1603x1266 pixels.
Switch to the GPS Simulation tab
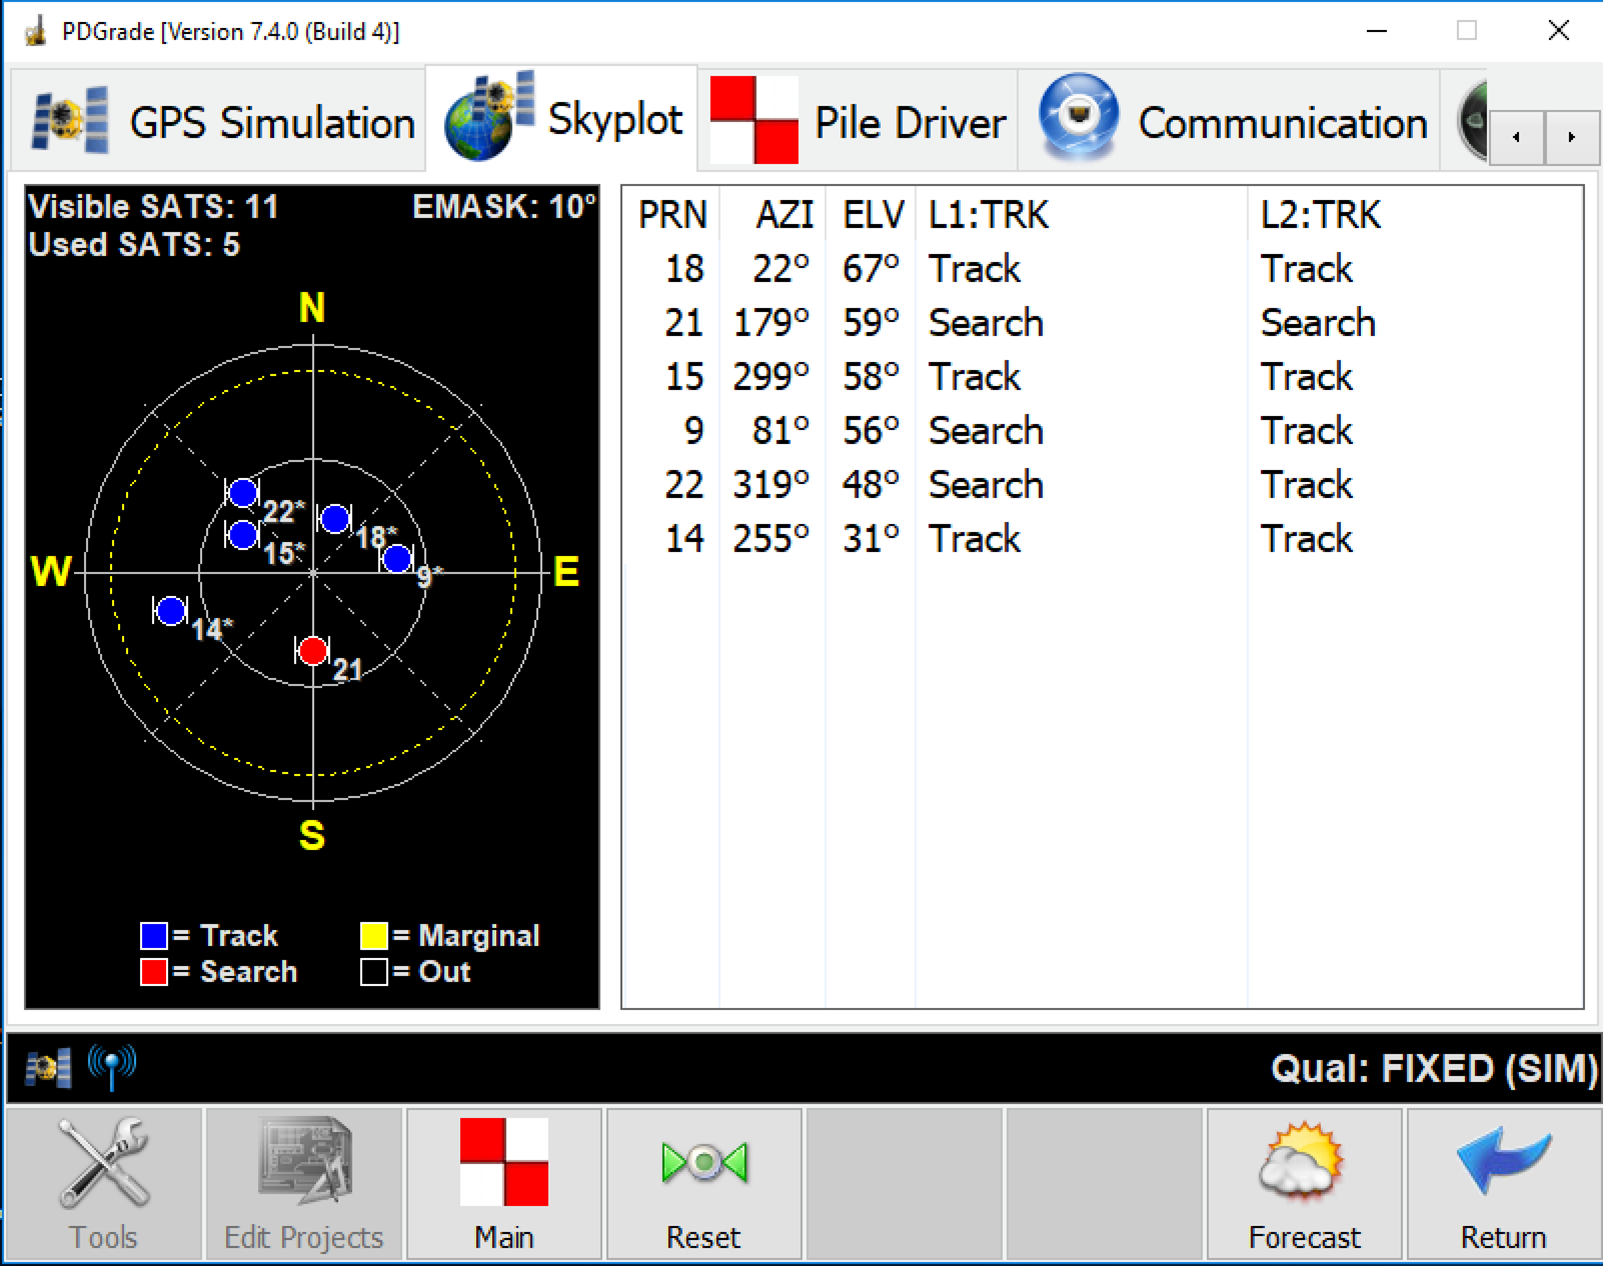(x=218, y=120)
